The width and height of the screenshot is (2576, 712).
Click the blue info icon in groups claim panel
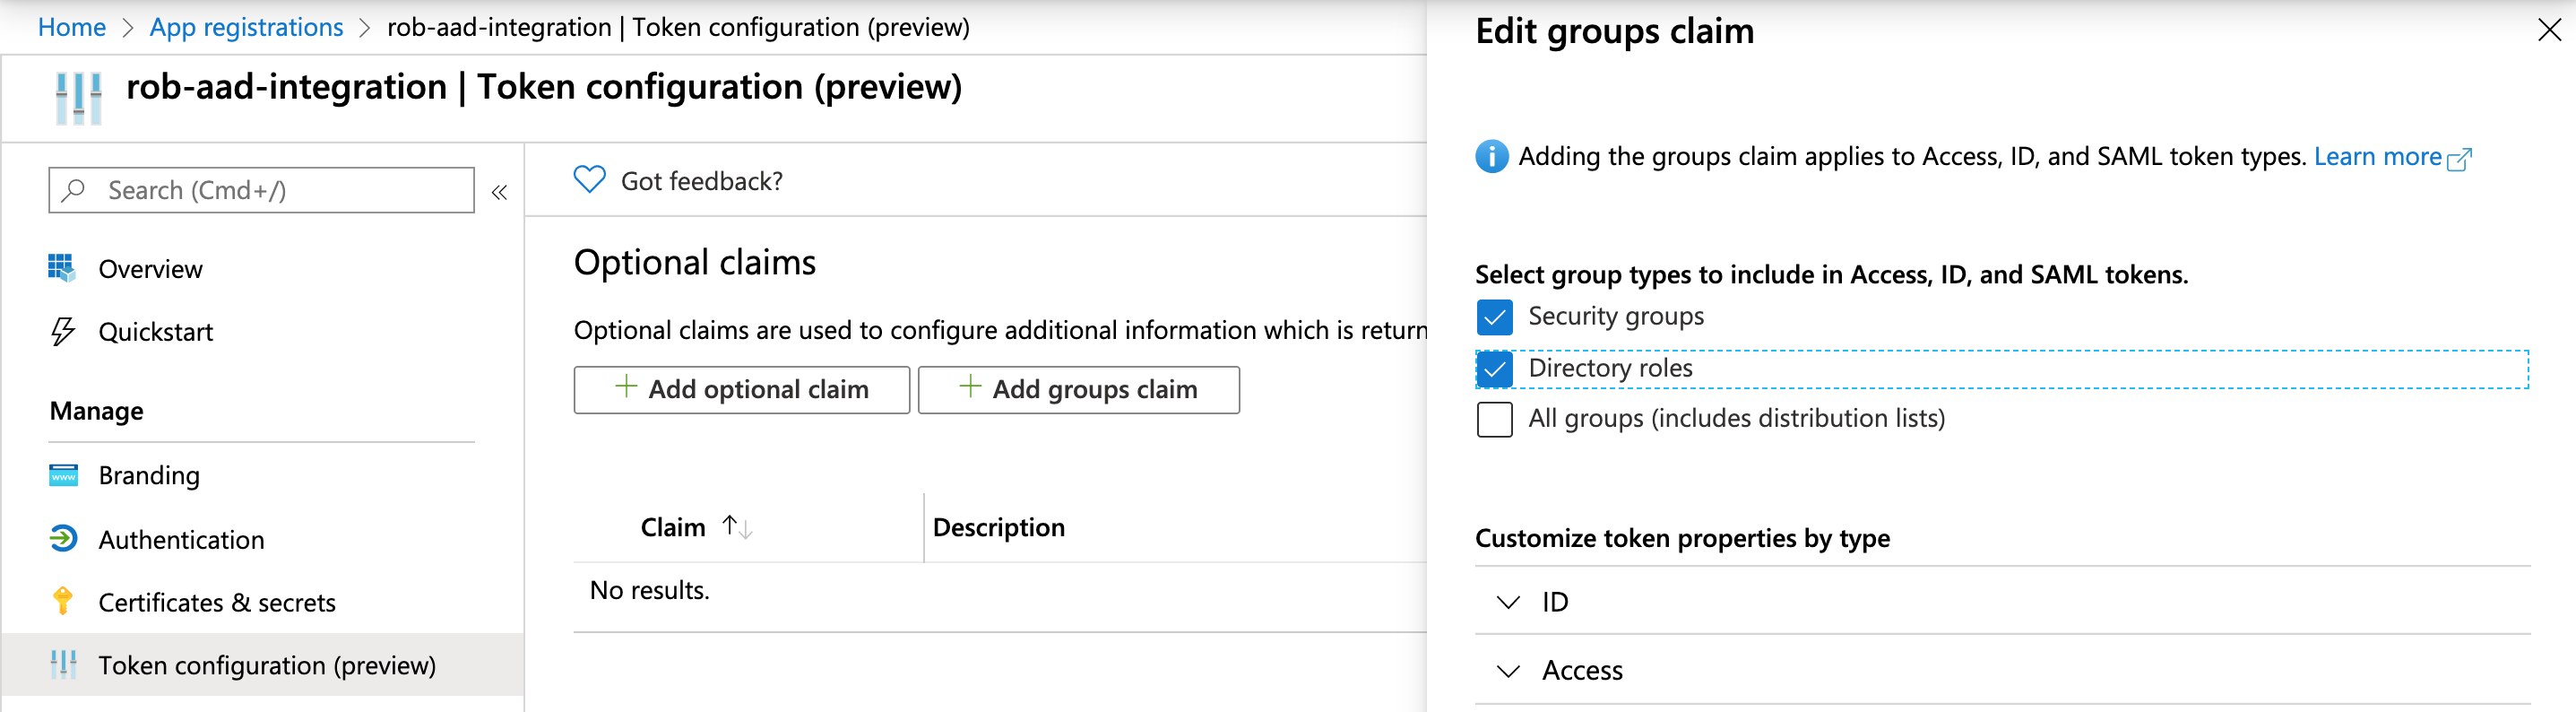[x=1491, y=157]
